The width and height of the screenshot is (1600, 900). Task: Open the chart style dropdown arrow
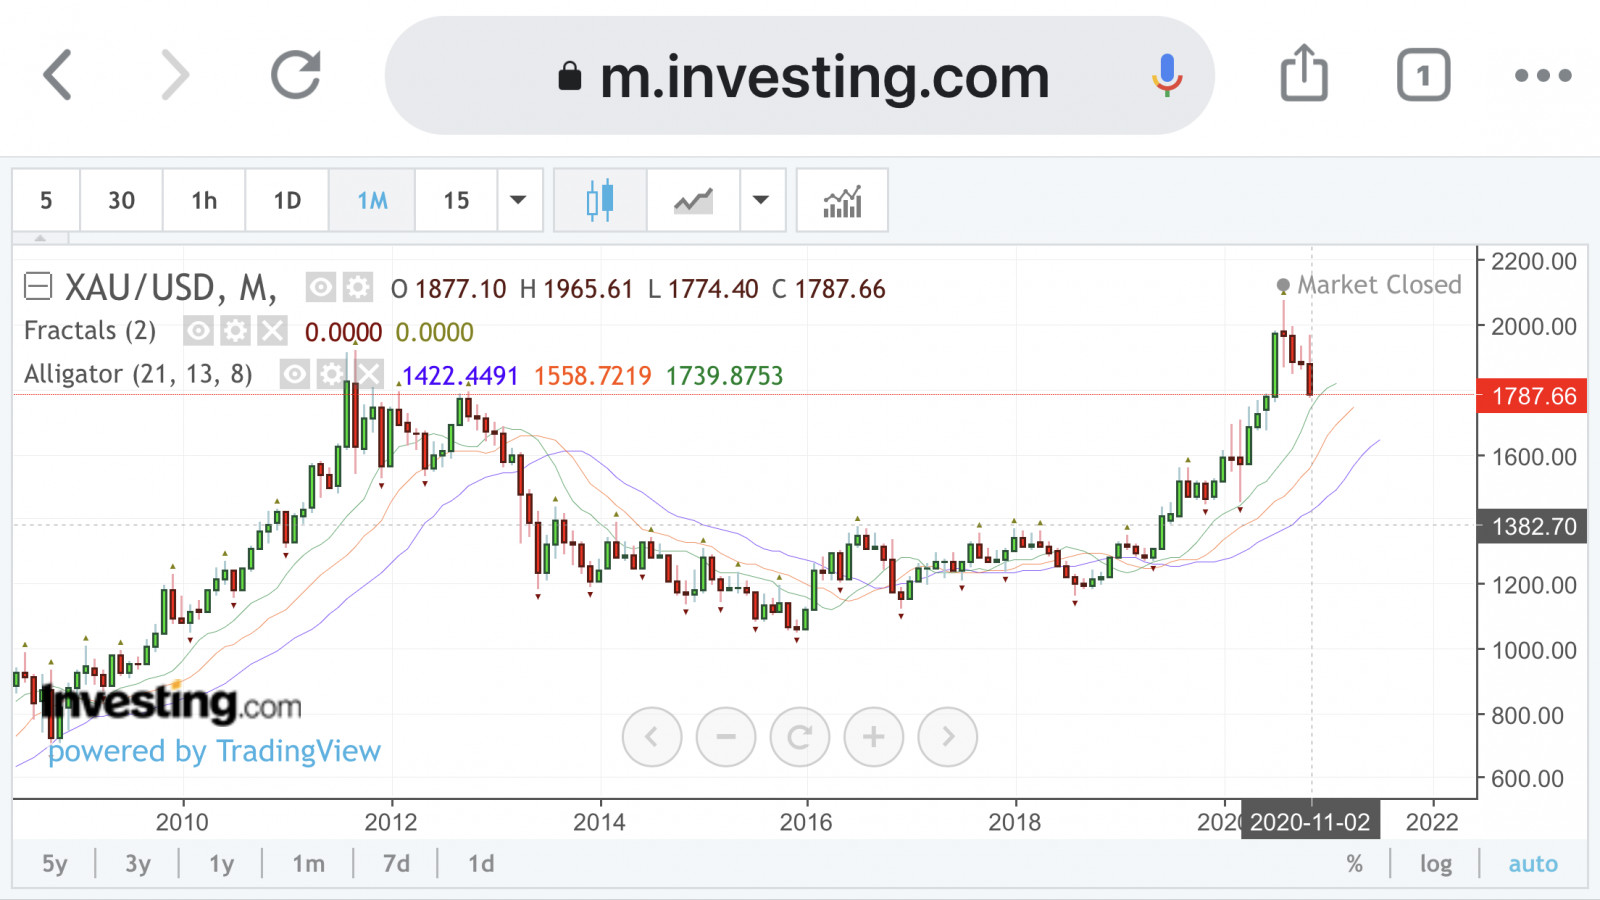click(761, 201)
